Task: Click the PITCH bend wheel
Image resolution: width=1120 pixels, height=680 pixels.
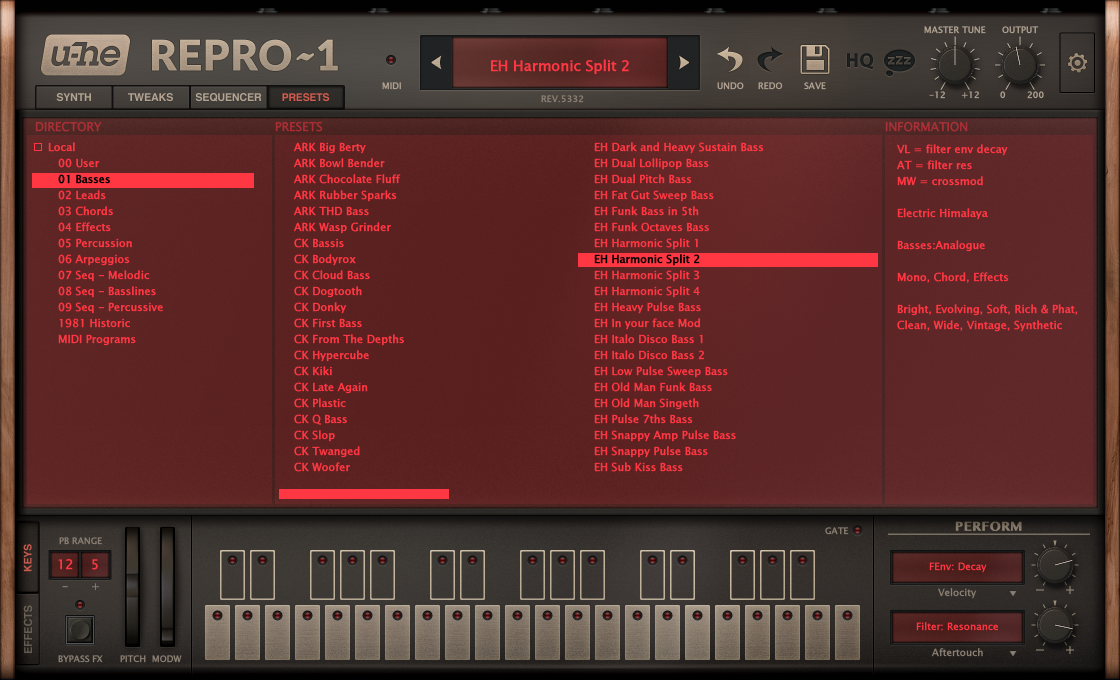Action: coord(132,587)
